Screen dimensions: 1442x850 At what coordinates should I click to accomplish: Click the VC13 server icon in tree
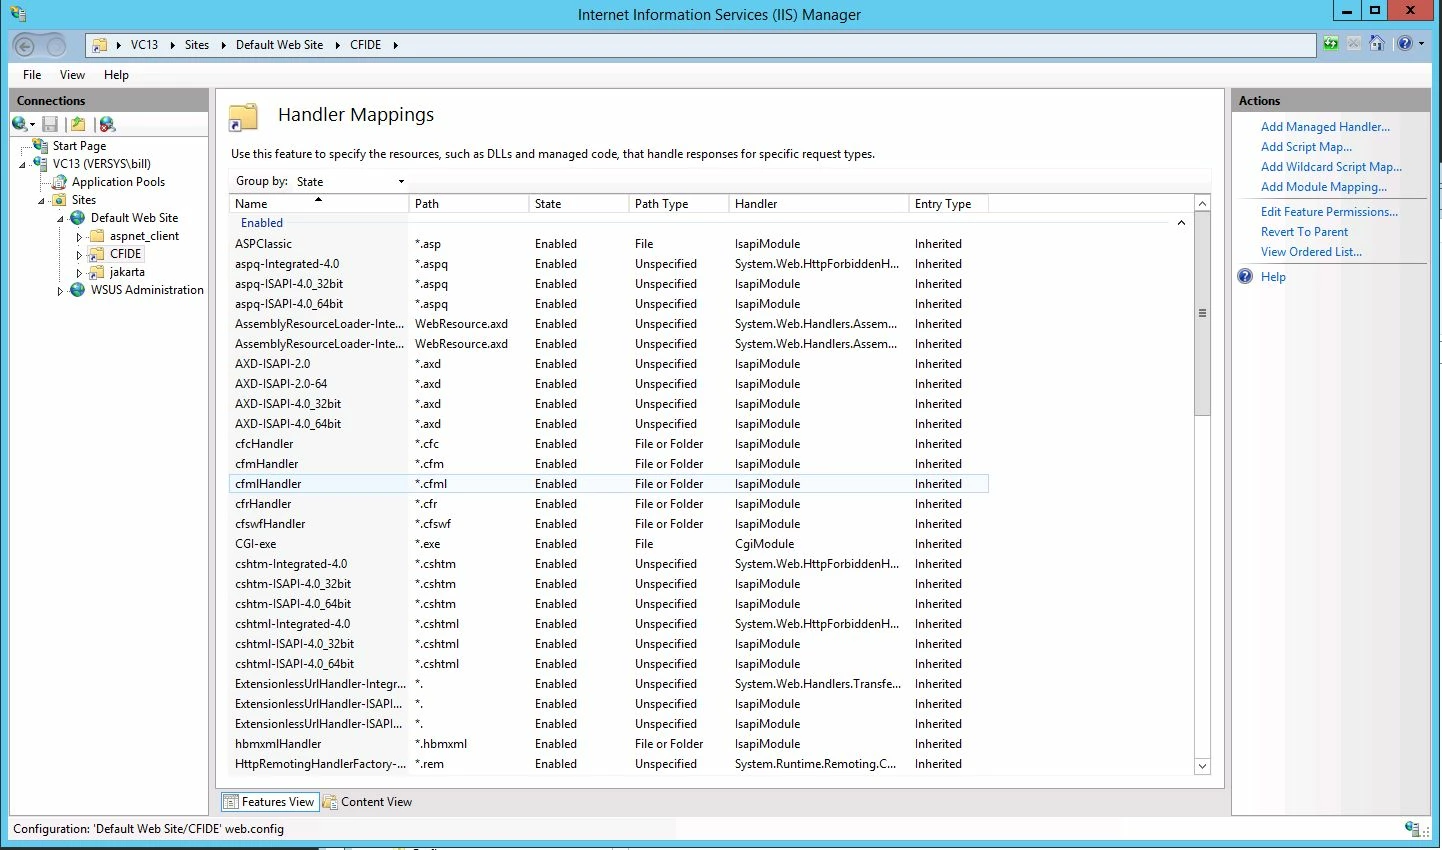(41, 163)
